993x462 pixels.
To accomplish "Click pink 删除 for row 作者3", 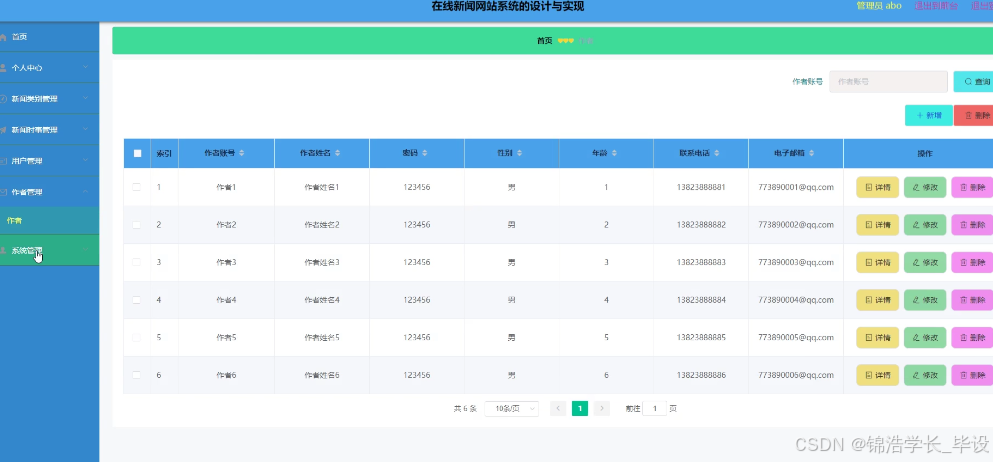I will 972,262.
